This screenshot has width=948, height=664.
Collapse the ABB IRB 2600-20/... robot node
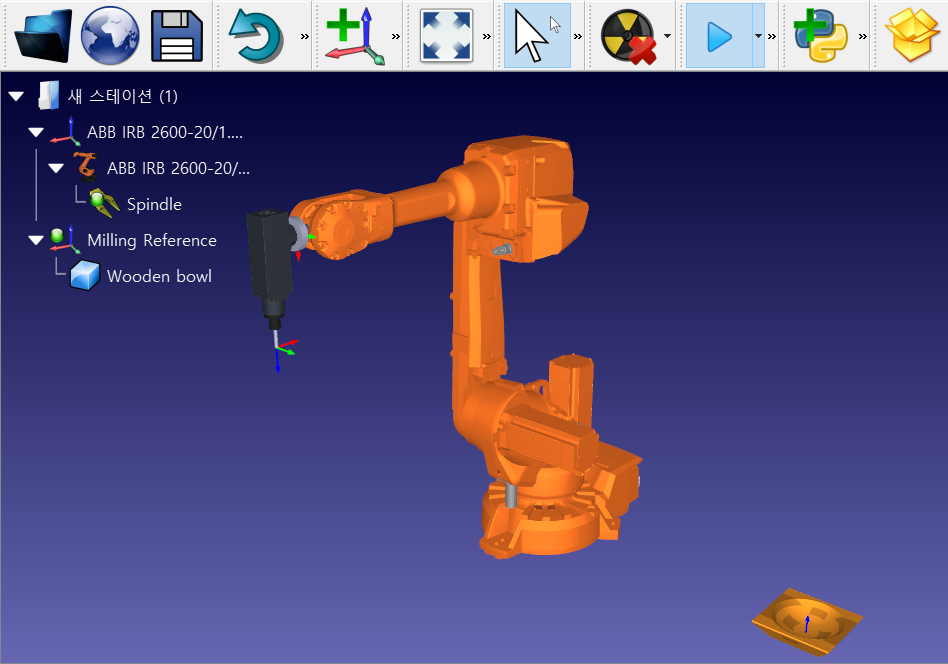56,168
